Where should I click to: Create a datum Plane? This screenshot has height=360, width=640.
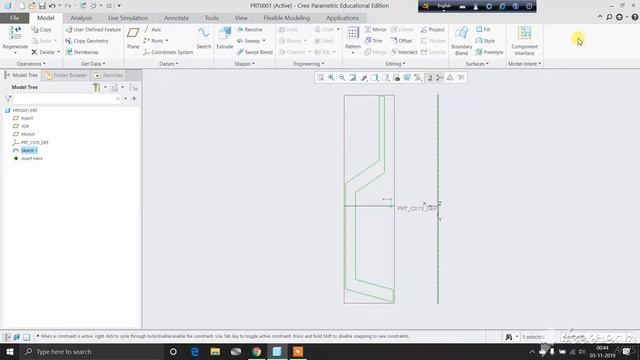click(133, 38)
